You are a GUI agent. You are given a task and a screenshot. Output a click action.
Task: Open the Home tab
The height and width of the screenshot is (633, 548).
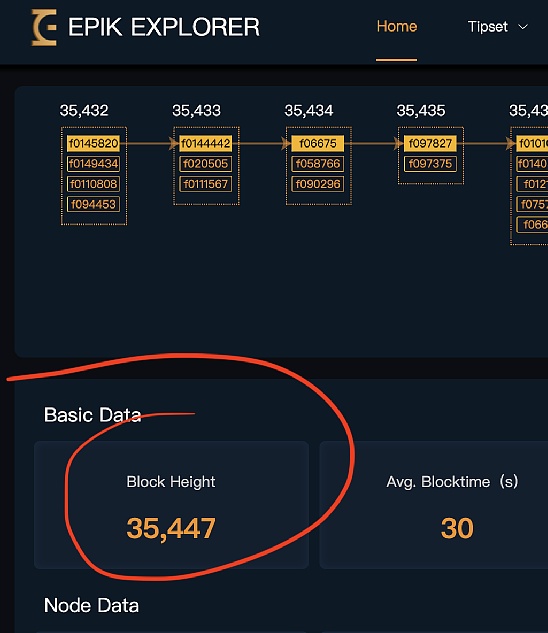tap(397, 27)
